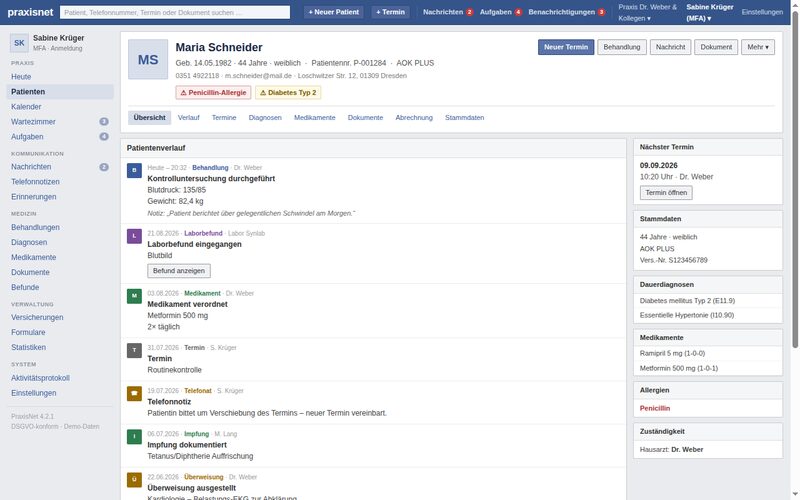Click the red Penicillin allergy text
This screenshot has height=500, width=800.
click(x=655, y=408)
